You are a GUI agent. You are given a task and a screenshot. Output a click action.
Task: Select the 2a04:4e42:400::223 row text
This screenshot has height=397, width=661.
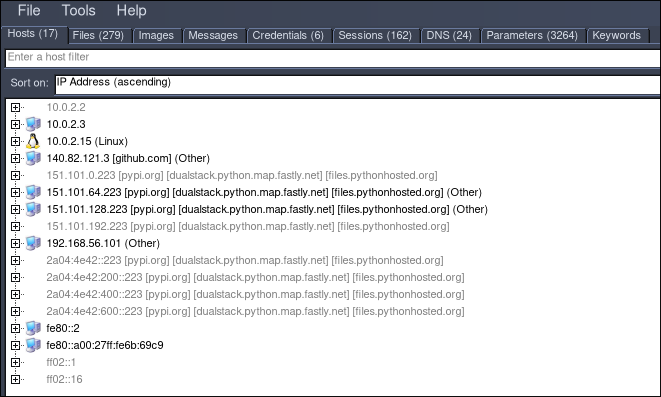(255, 294)
